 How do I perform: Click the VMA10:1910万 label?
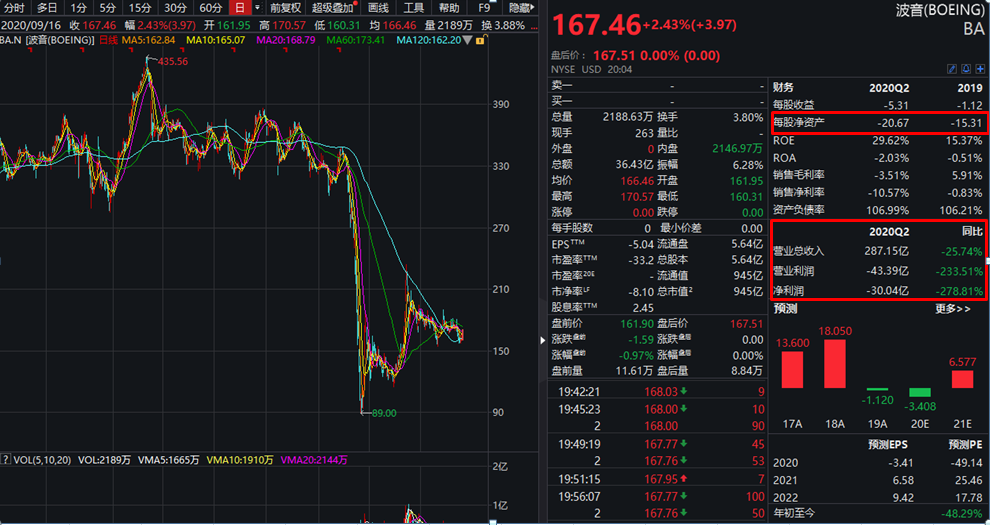241,460
